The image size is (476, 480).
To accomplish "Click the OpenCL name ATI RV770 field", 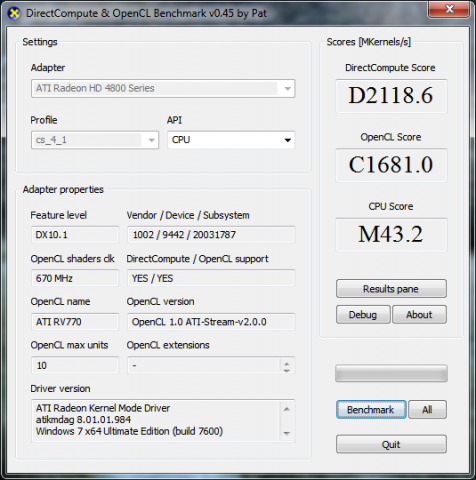I will point(75,322).
